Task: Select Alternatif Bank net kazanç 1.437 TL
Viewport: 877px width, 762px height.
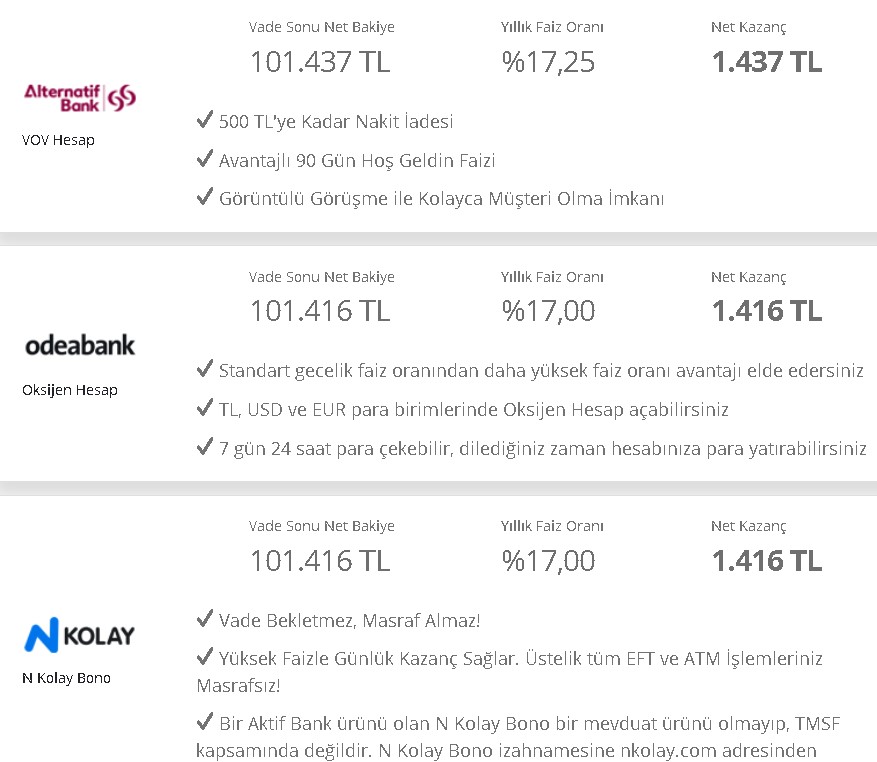Action: tap(767, 62)
